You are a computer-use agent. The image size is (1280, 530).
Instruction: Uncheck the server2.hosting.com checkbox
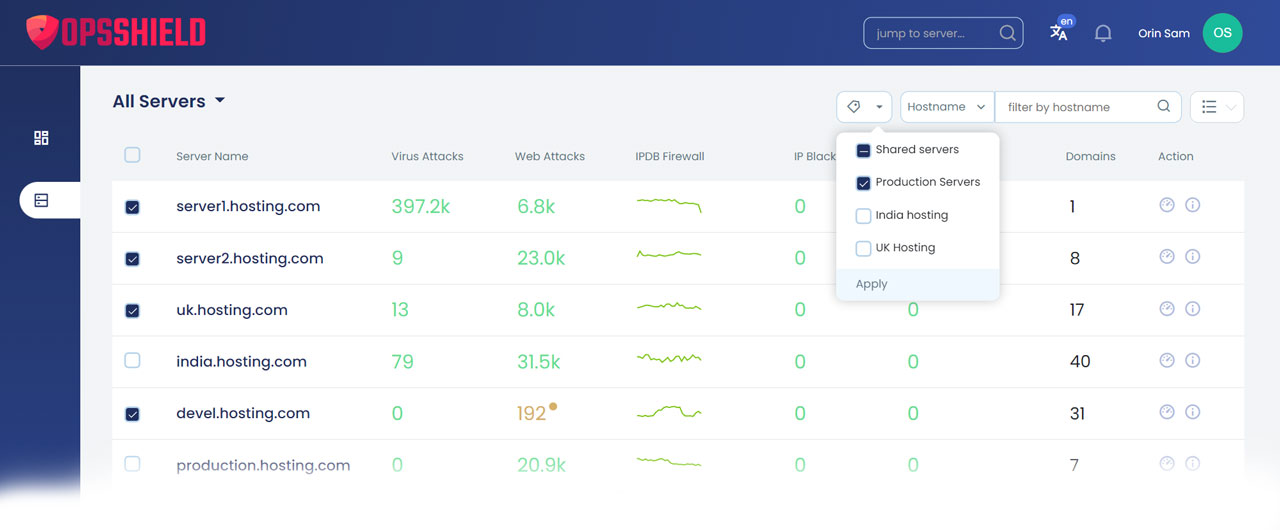[x=132, y=259]
